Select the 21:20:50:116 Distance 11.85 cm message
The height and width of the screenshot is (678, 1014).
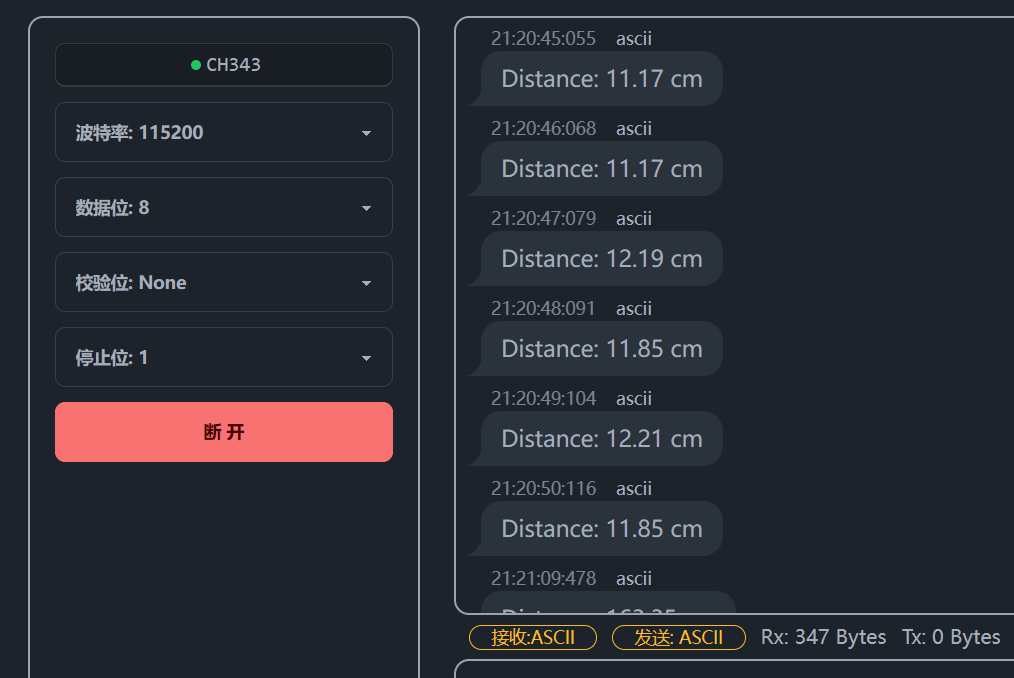(601, 529)
